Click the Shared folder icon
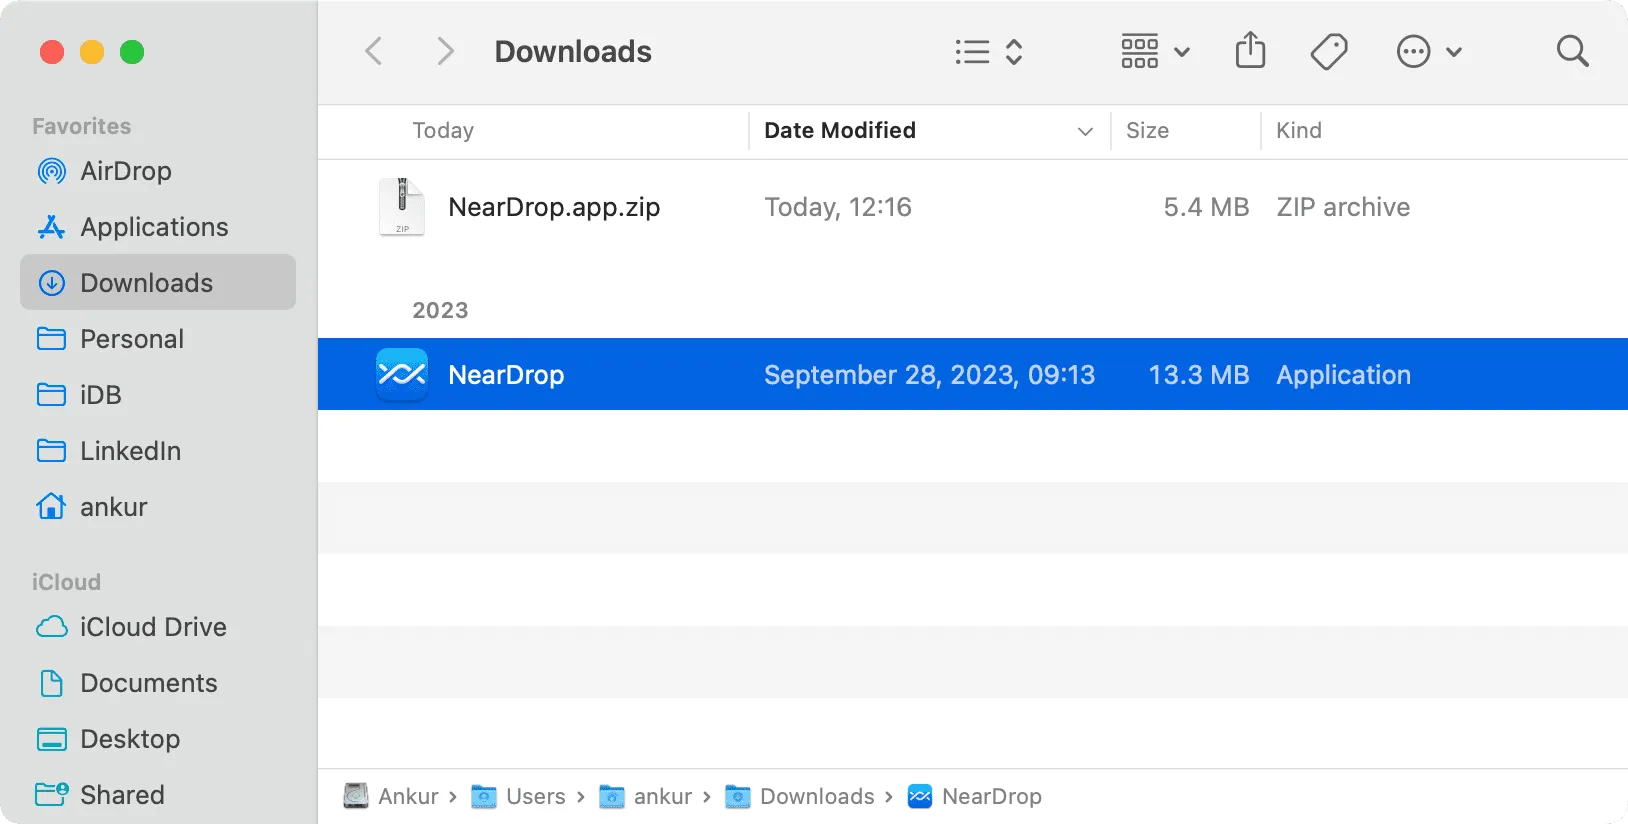1628x824 pixels. tap(51, 795)
